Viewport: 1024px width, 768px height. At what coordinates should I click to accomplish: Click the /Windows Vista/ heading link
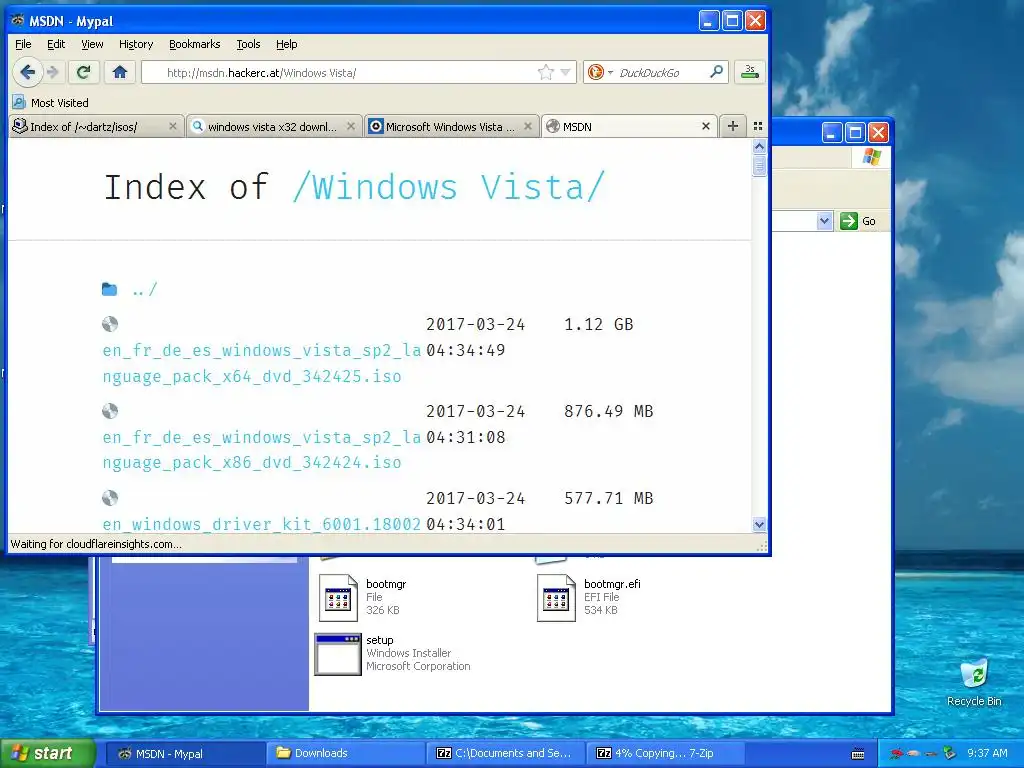coord(449,187)
